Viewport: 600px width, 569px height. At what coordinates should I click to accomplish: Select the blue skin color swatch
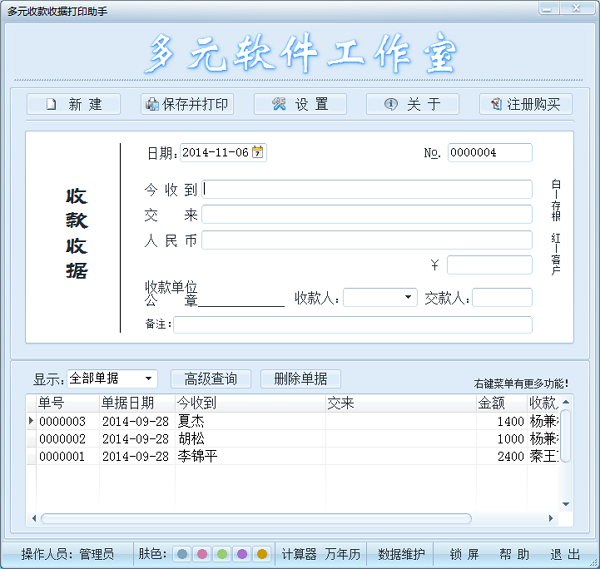click(x=183, y=554)
